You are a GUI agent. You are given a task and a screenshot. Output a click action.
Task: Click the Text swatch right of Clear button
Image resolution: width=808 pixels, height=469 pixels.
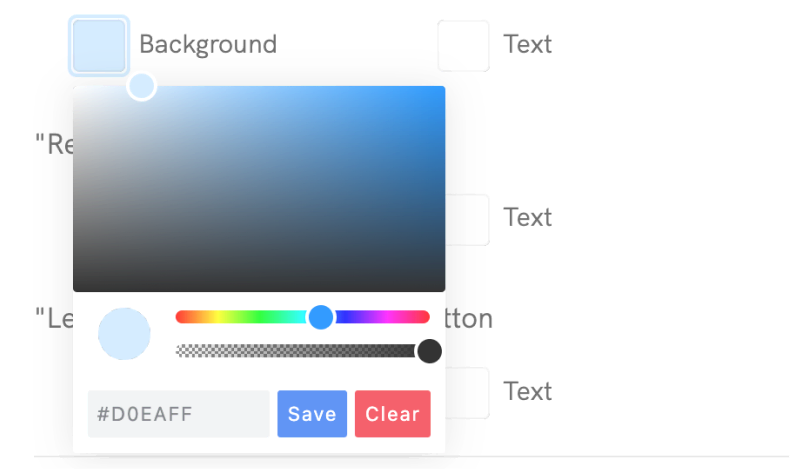tap(467, 392)
